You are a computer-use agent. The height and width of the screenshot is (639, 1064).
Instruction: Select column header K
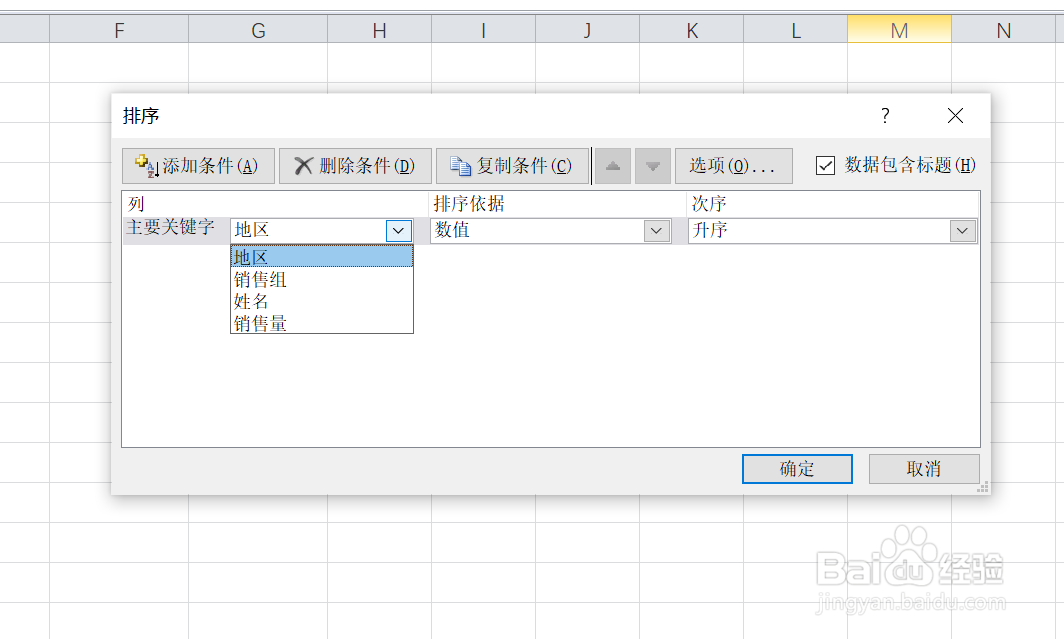point(691,30)
